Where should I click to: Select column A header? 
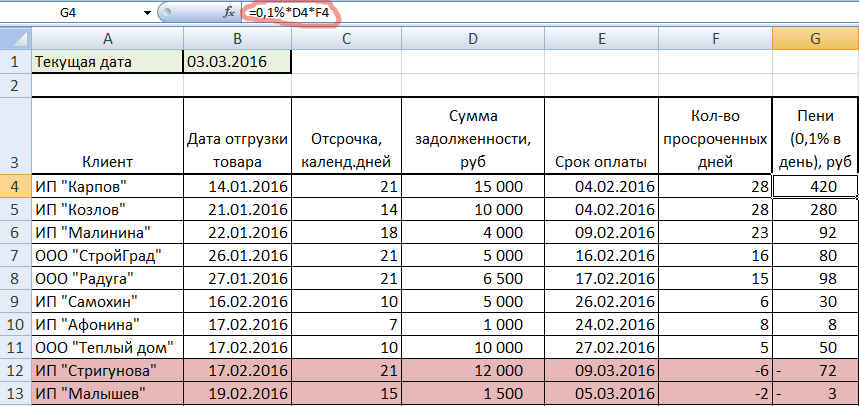point(107,38)
